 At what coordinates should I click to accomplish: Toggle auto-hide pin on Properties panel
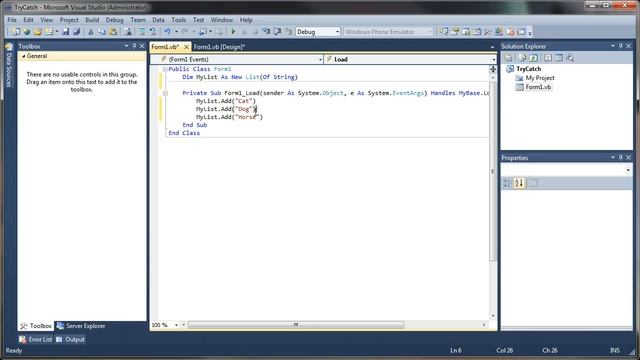point(620,158)
